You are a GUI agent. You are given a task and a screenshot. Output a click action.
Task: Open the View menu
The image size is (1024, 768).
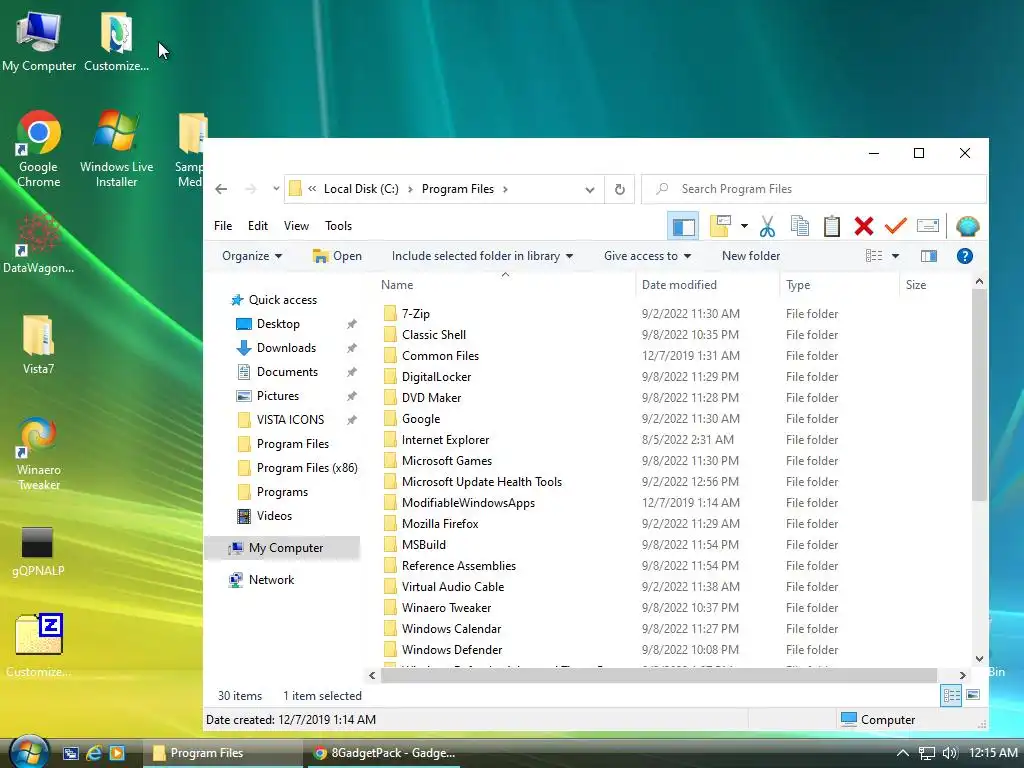tap(296, 226)
